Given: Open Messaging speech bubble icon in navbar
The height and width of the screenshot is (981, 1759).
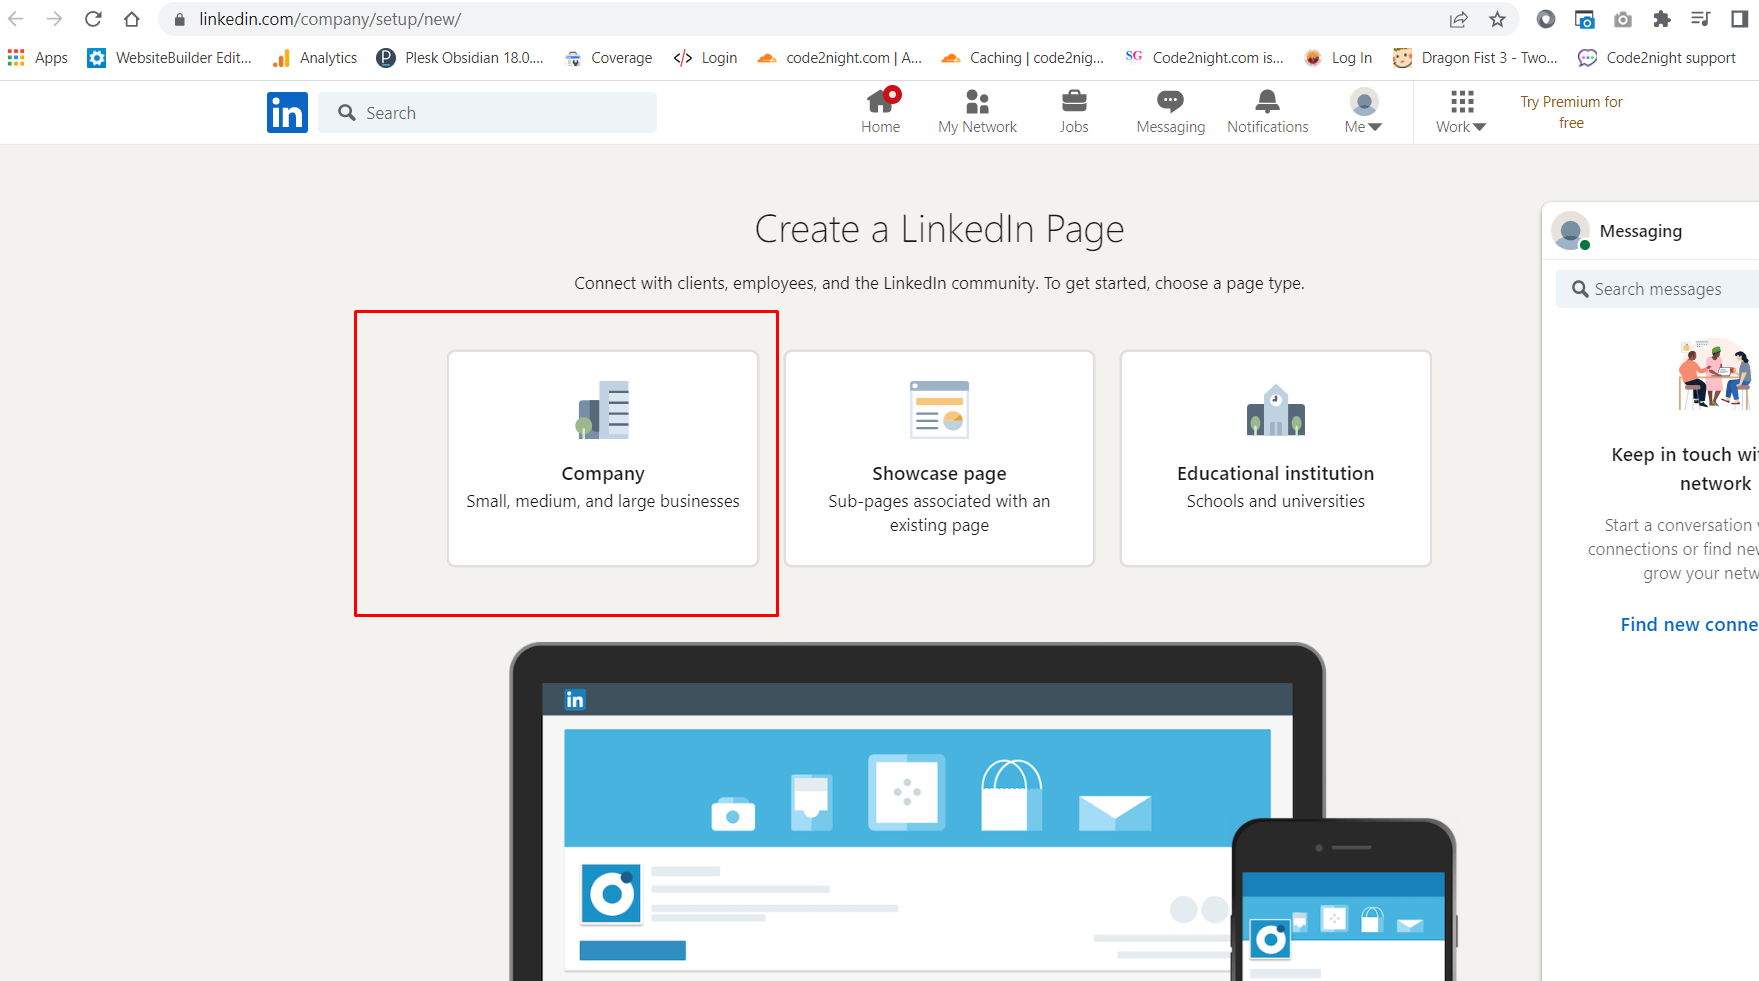Looking at the screenshot, I should (1170, 111).
